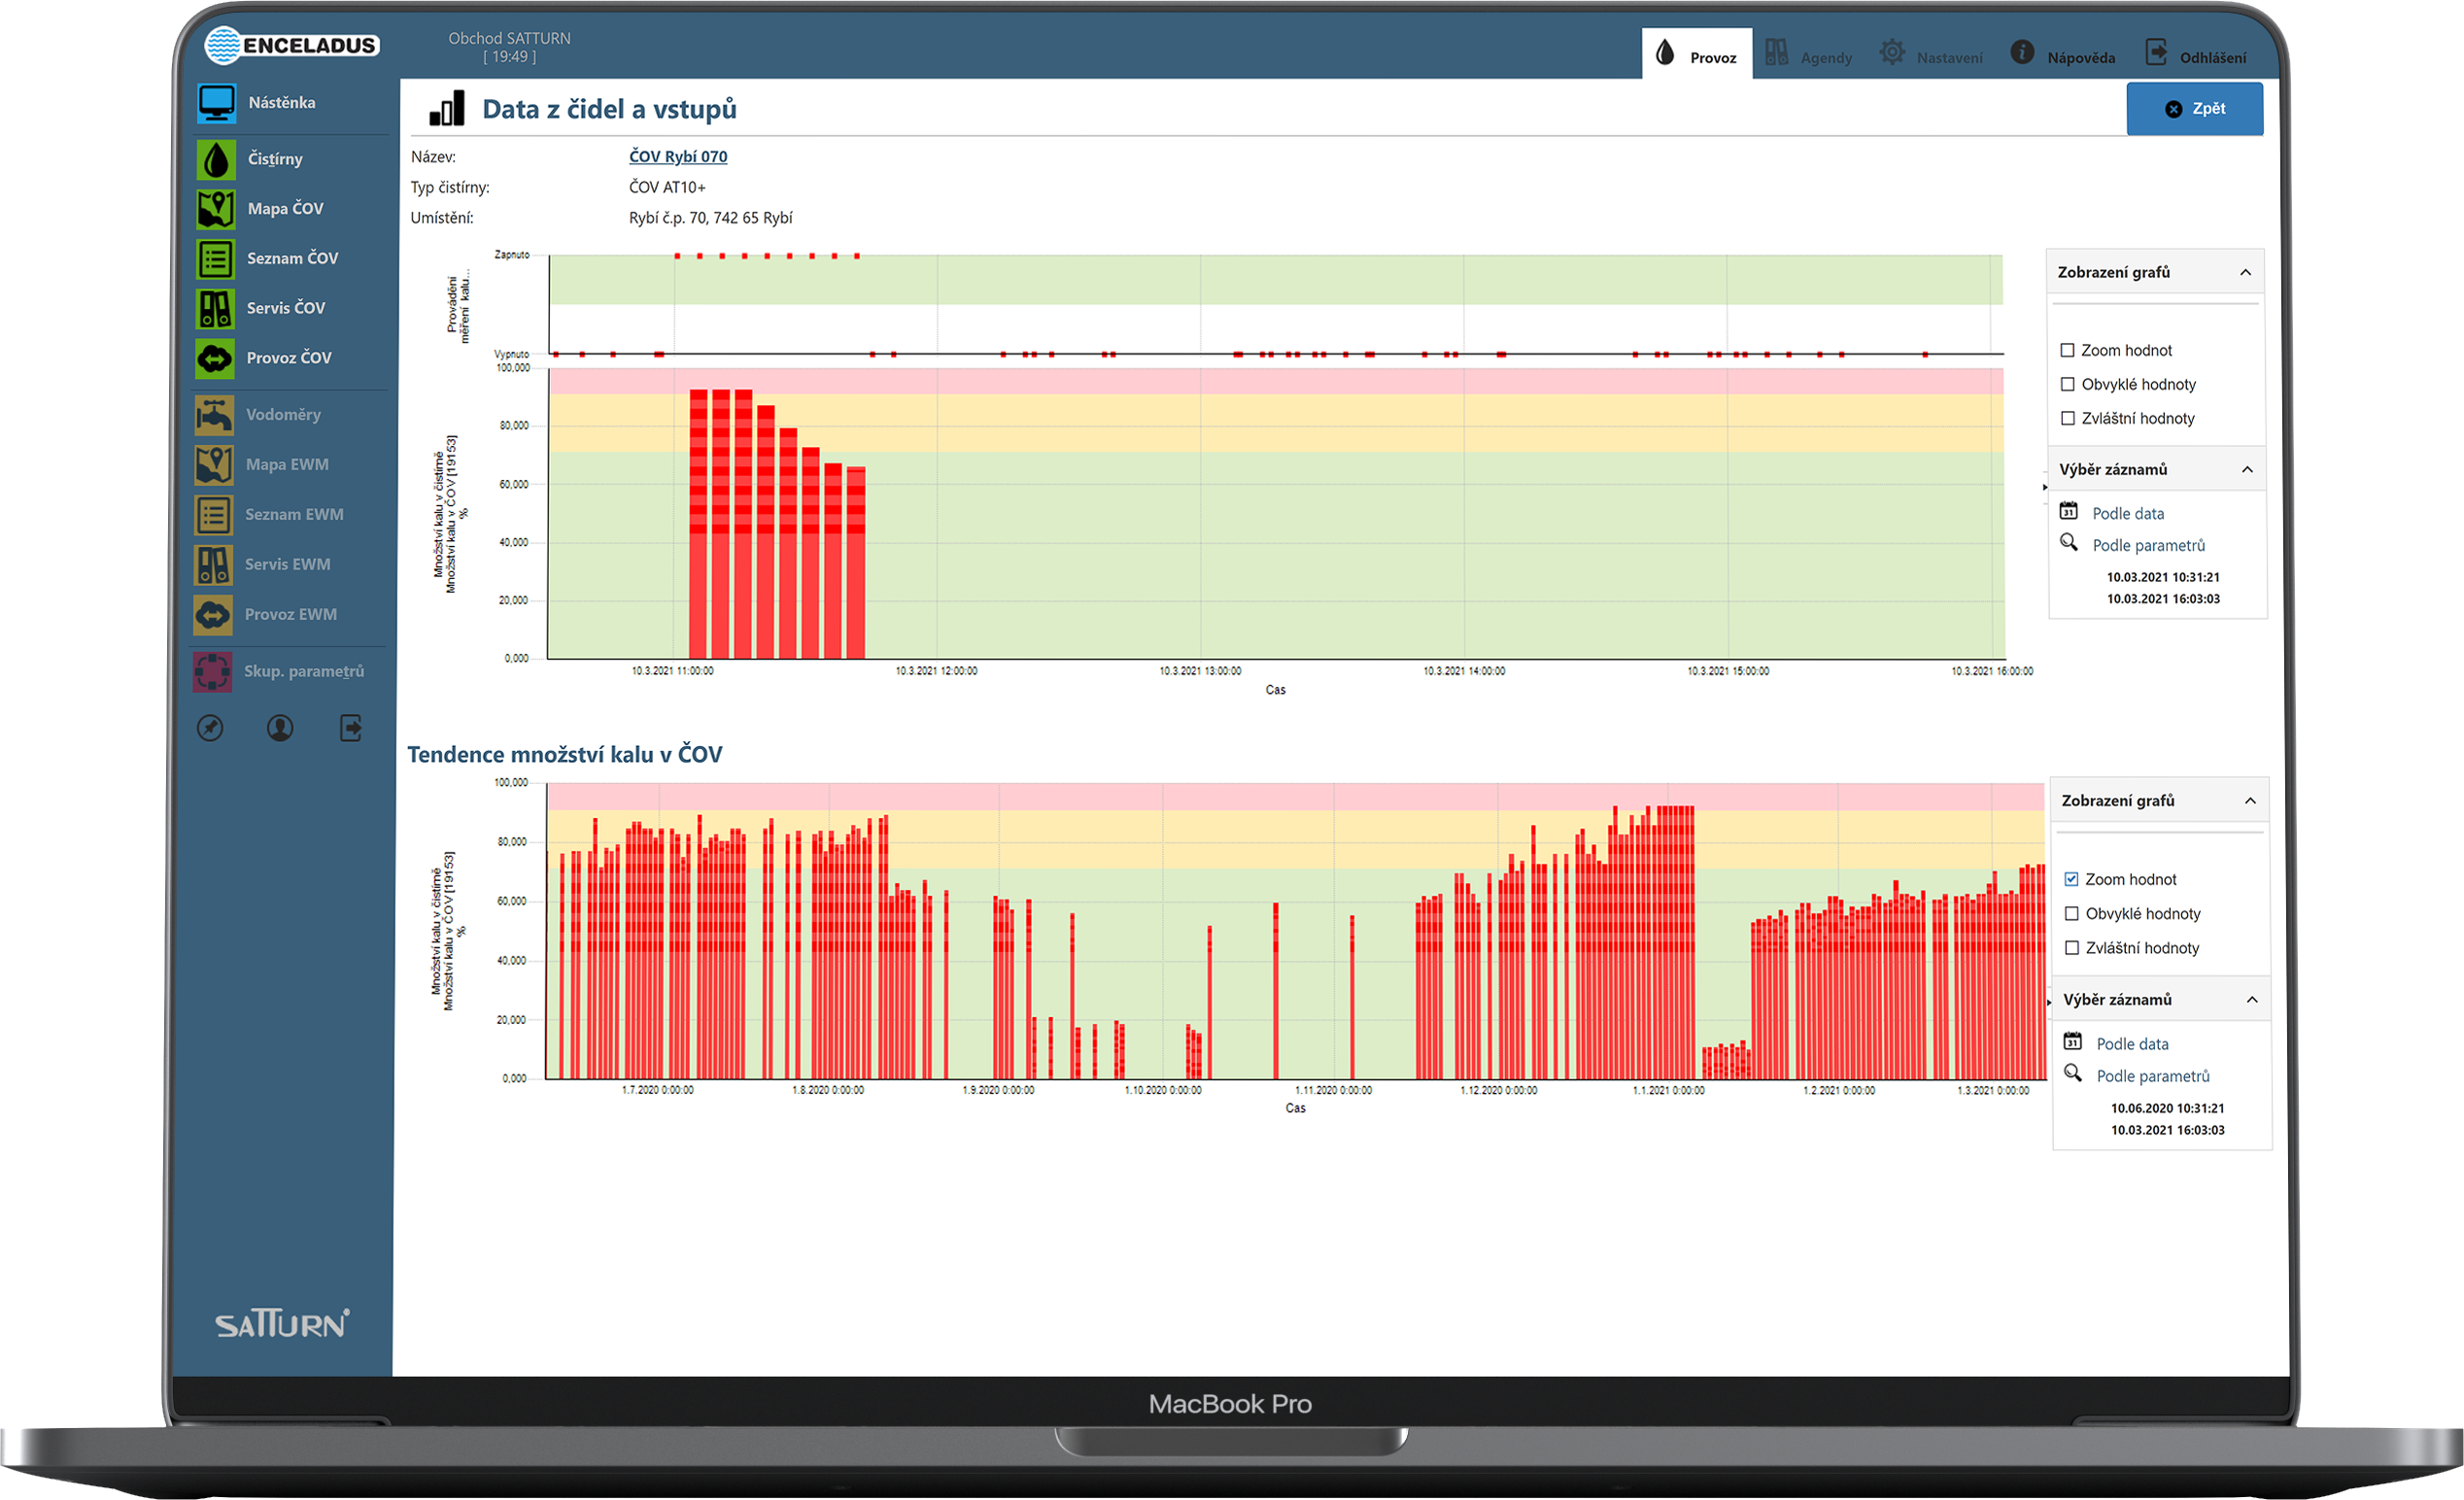Click the Nápověda info icon
Image resolution: width=2464 pixels, height=1500 pixels.
(x=2021, y=53)
